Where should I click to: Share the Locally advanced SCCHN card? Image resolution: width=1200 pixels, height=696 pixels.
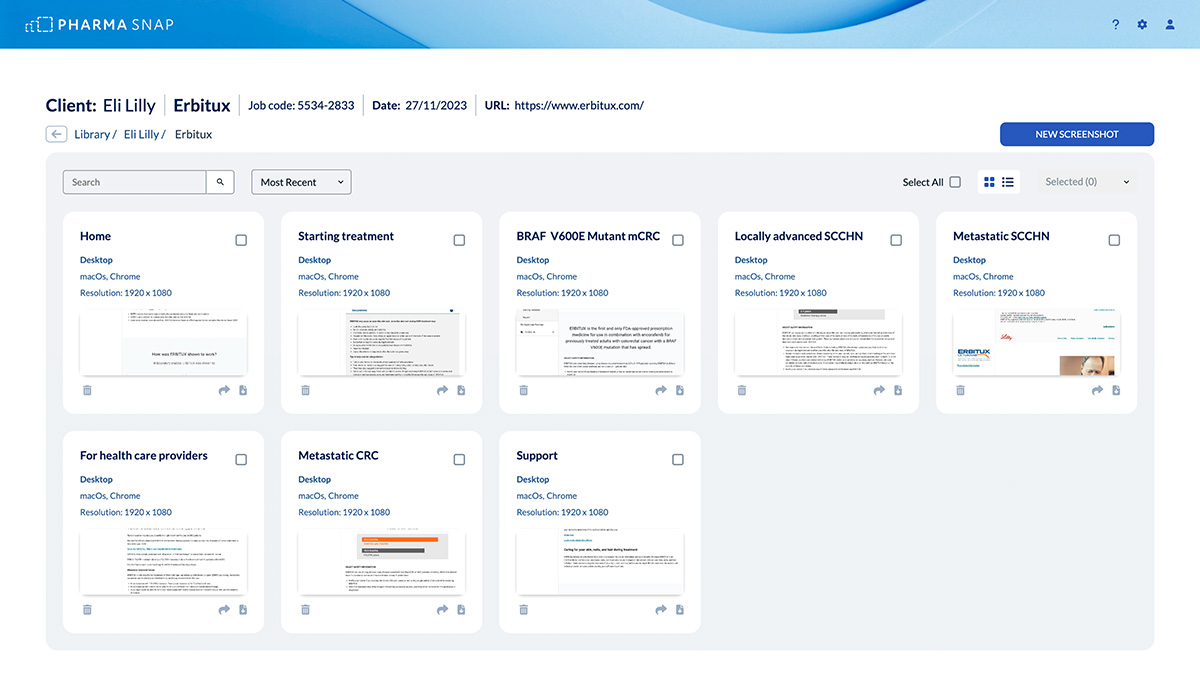click(x=878, y=390)
